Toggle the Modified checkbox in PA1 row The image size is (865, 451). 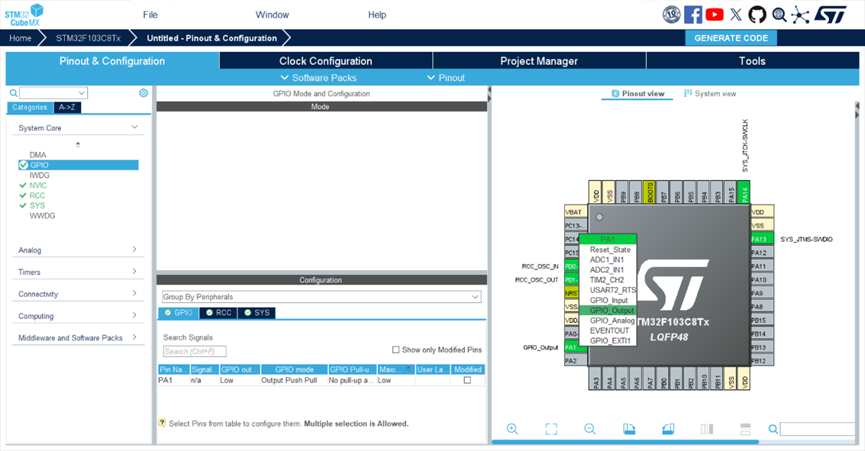467,380
